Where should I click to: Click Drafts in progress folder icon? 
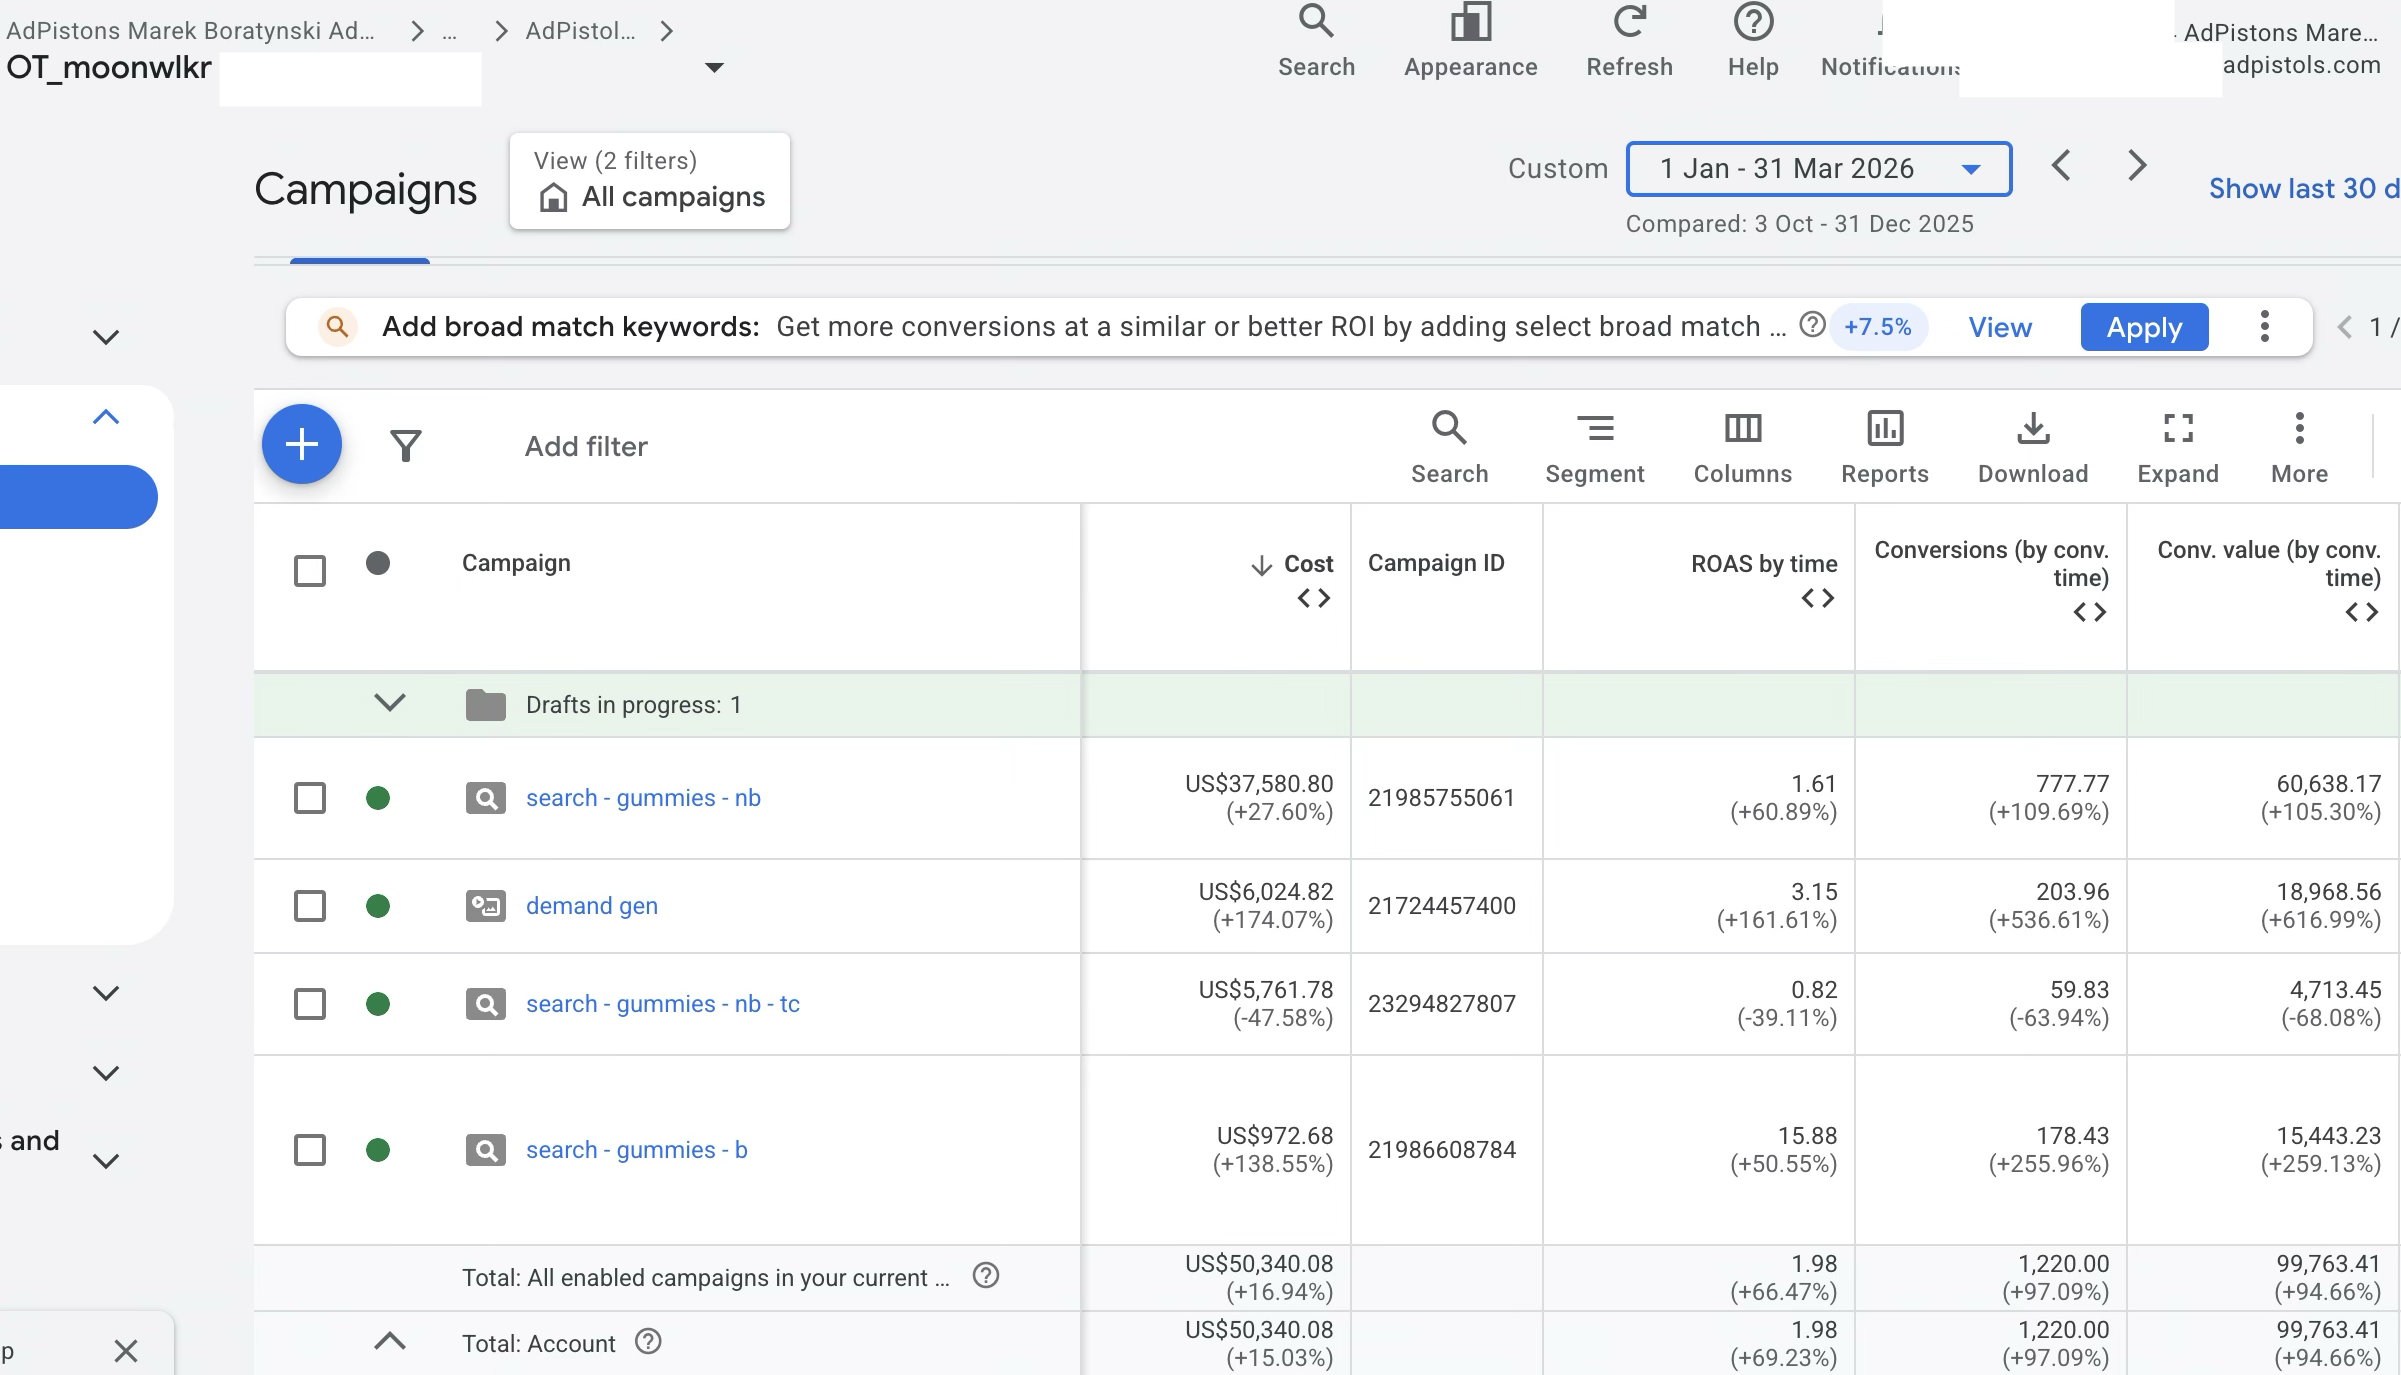click(x=486, y=705)
